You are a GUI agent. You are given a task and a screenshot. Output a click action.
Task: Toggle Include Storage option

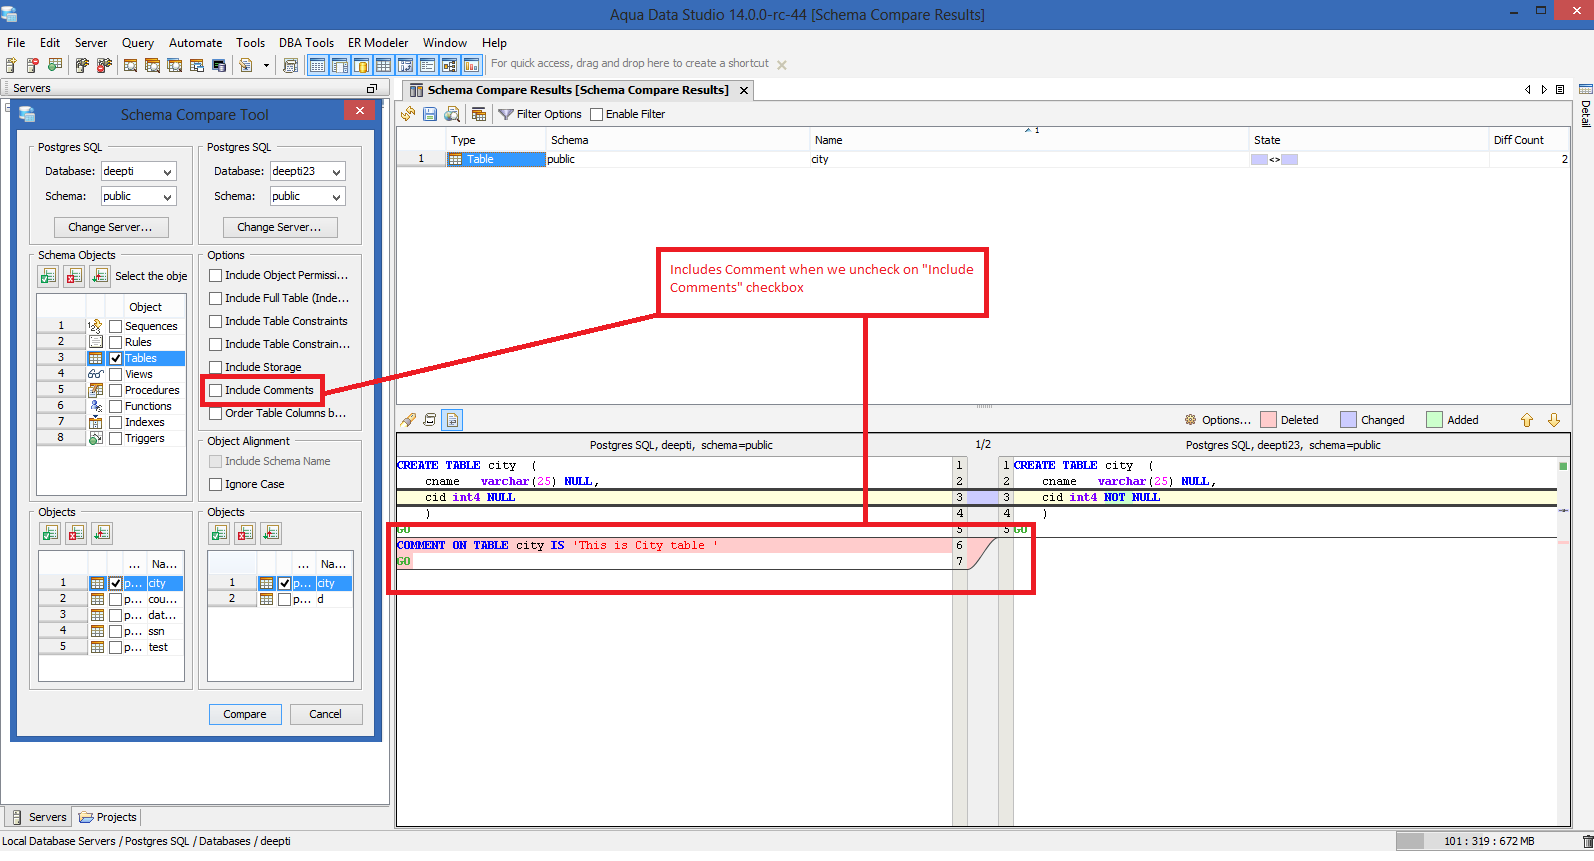click(x=216, y=367)
